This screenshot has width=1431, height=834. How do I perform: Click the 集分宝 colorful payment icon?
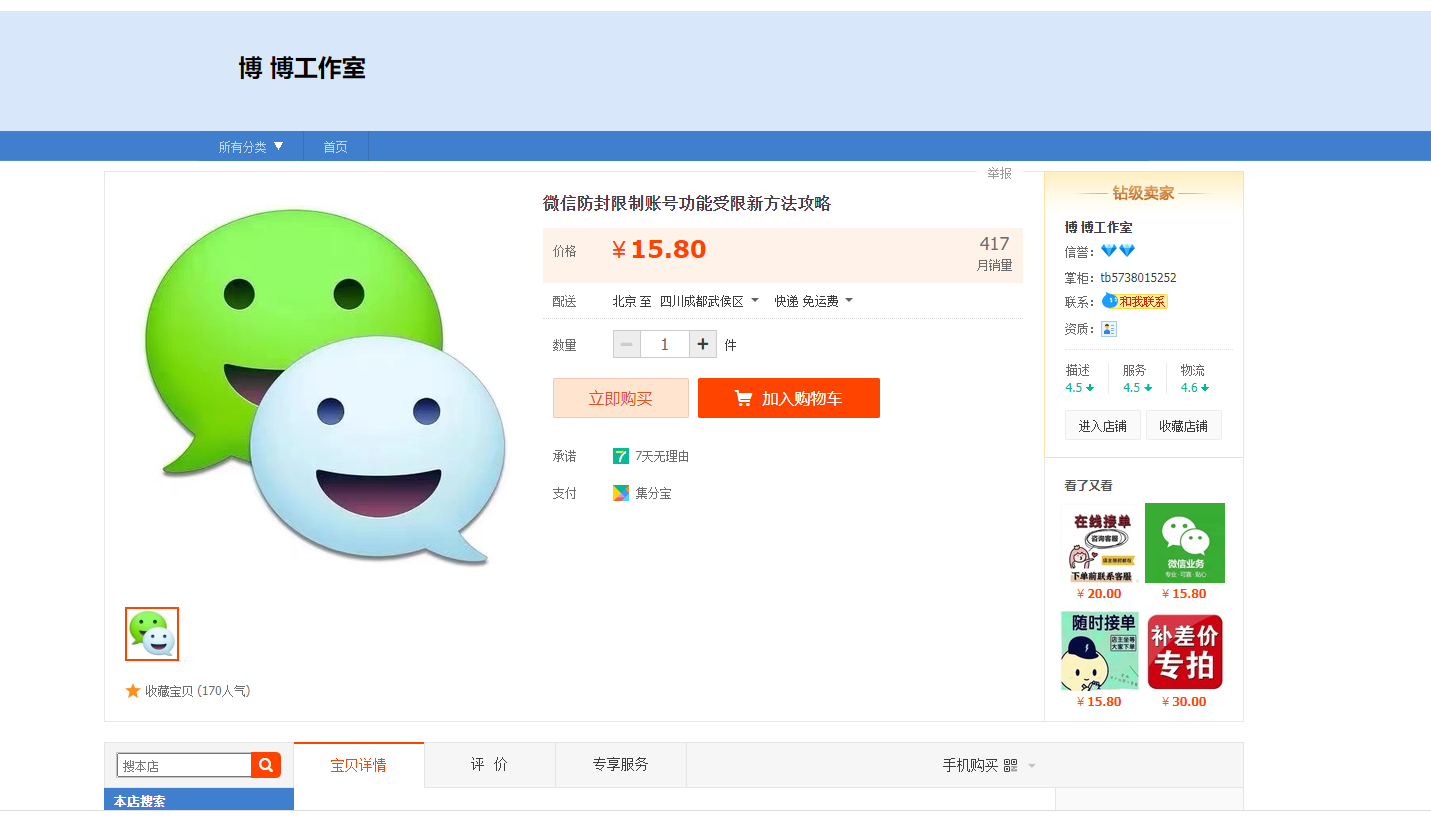point(621,493)
